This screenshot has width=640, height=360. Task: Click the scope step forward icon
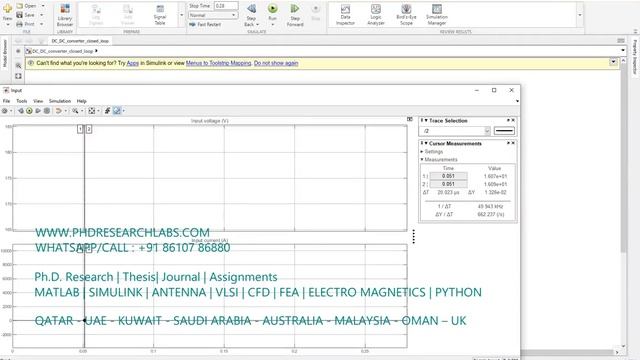tap(38, 111)
